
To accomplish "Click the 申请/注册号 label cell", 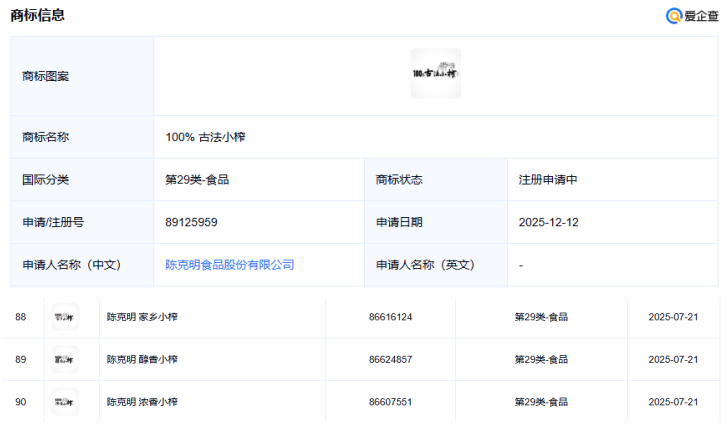I will click(x=82, y=222).
